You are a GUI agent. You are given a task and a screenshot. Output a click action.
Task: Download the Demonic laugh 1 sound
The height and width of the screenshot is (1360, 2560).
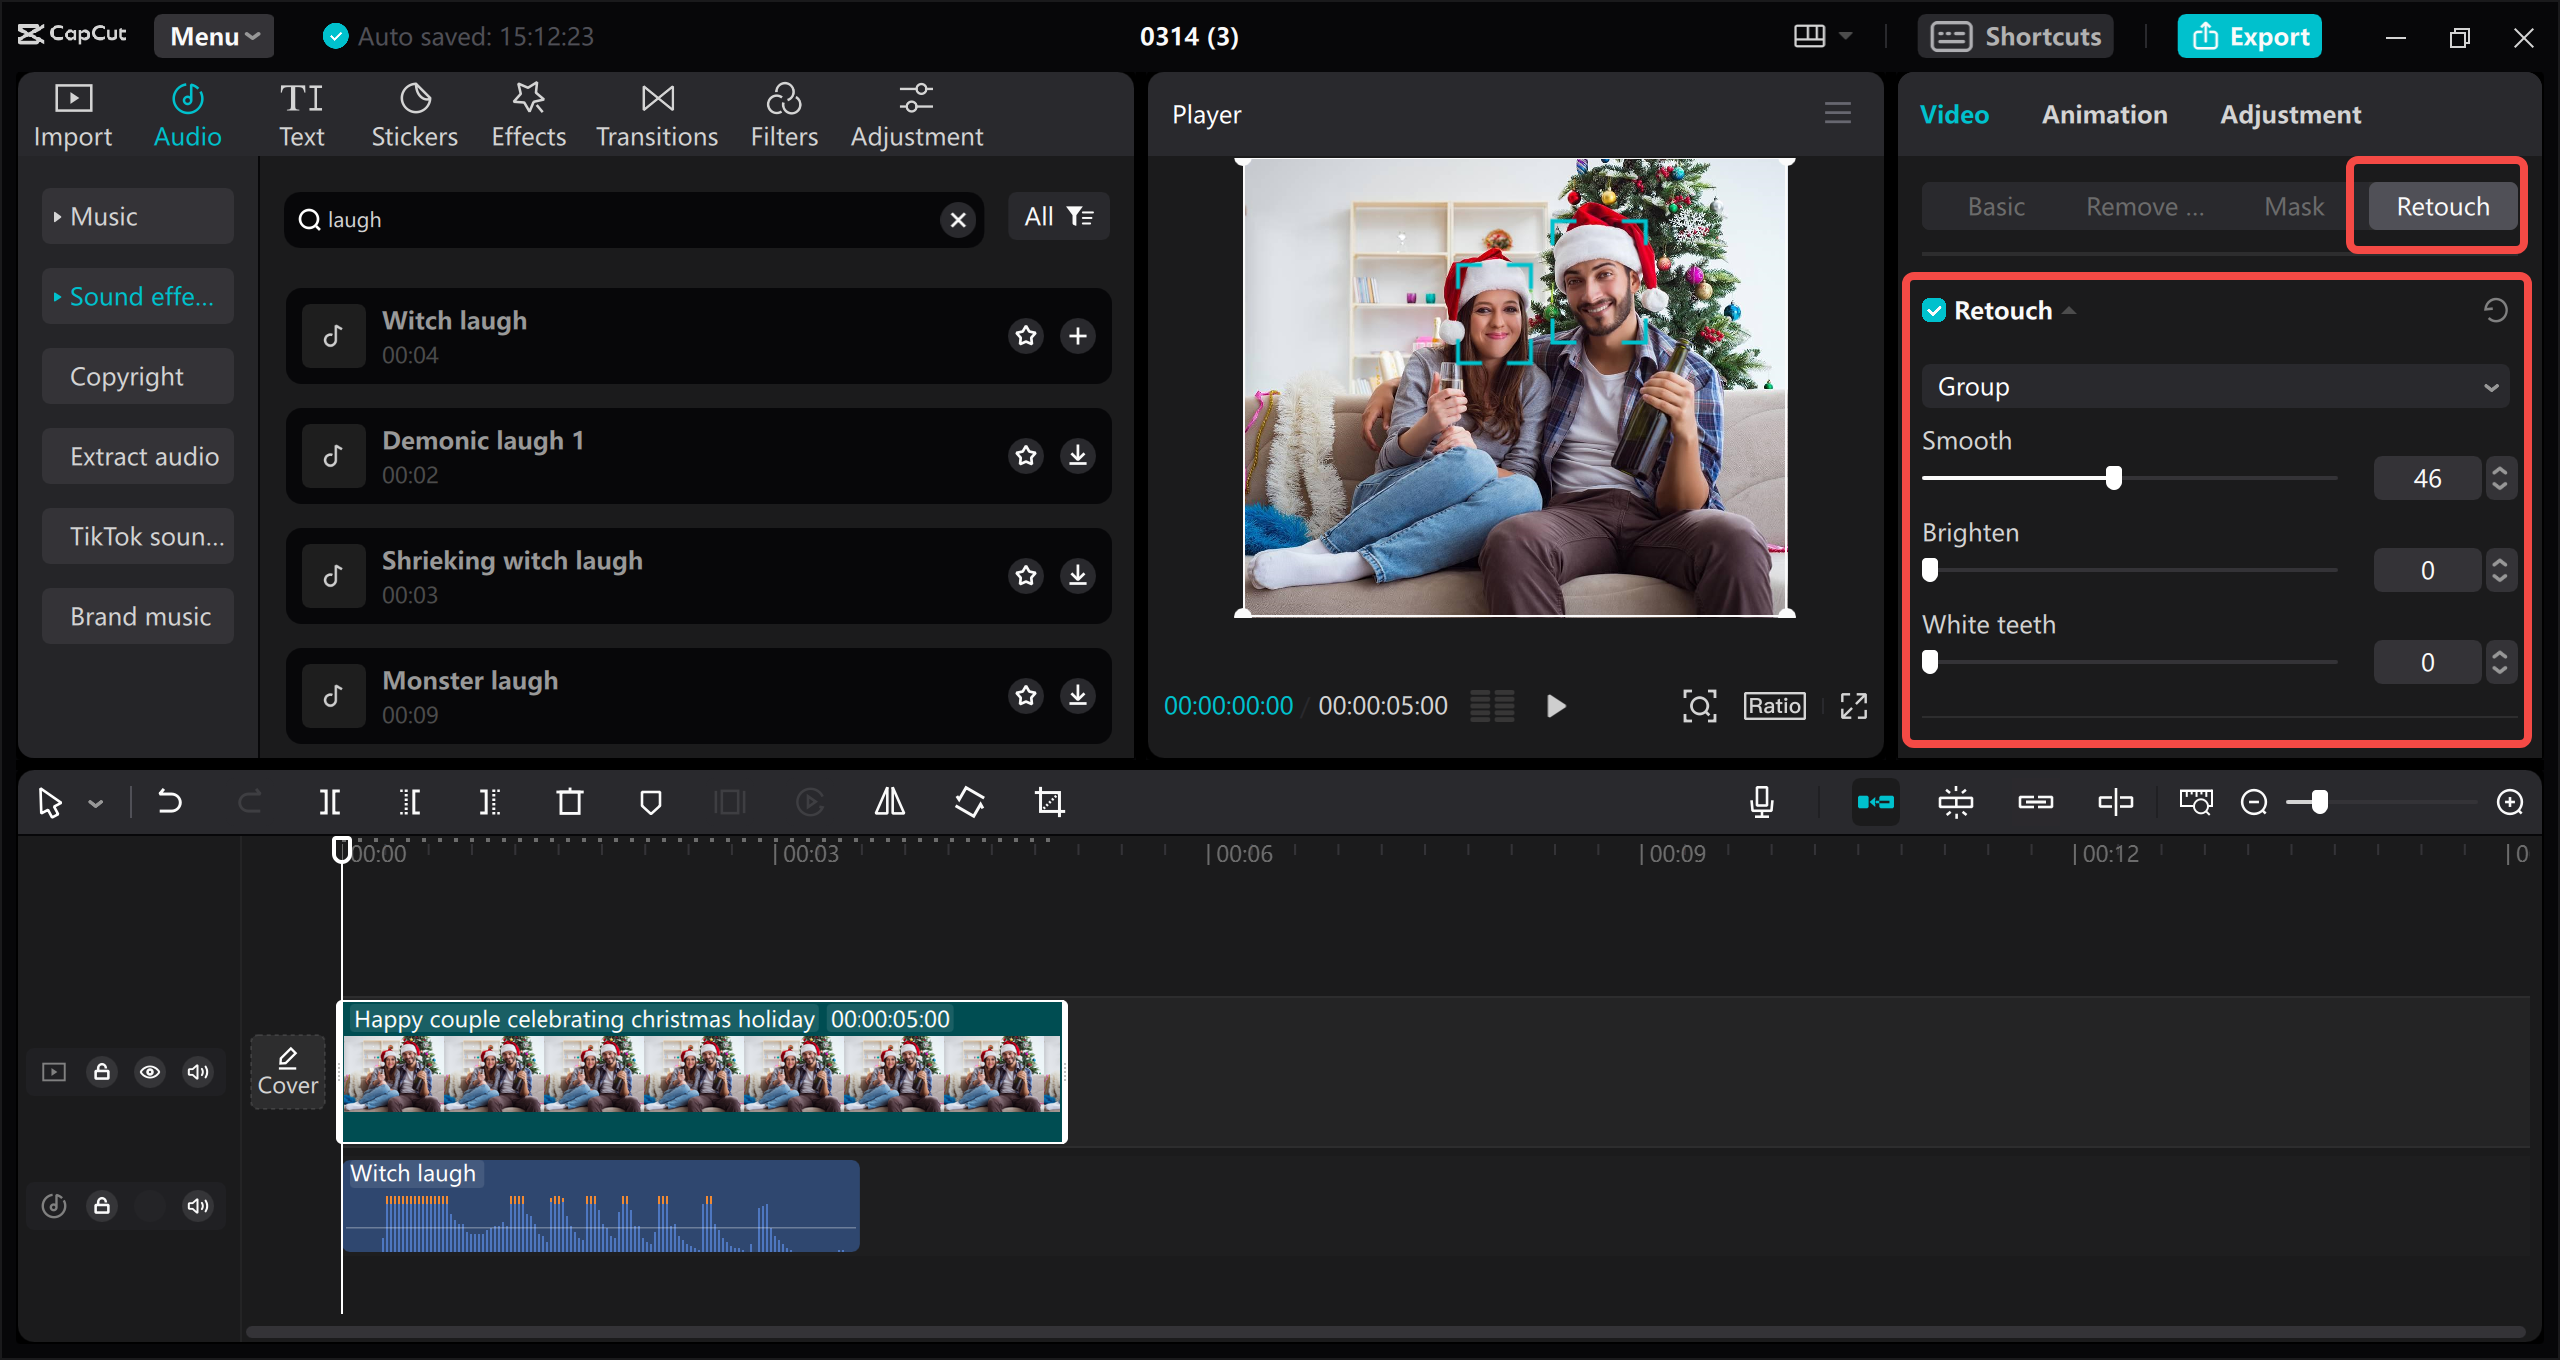pos(1077,455)
